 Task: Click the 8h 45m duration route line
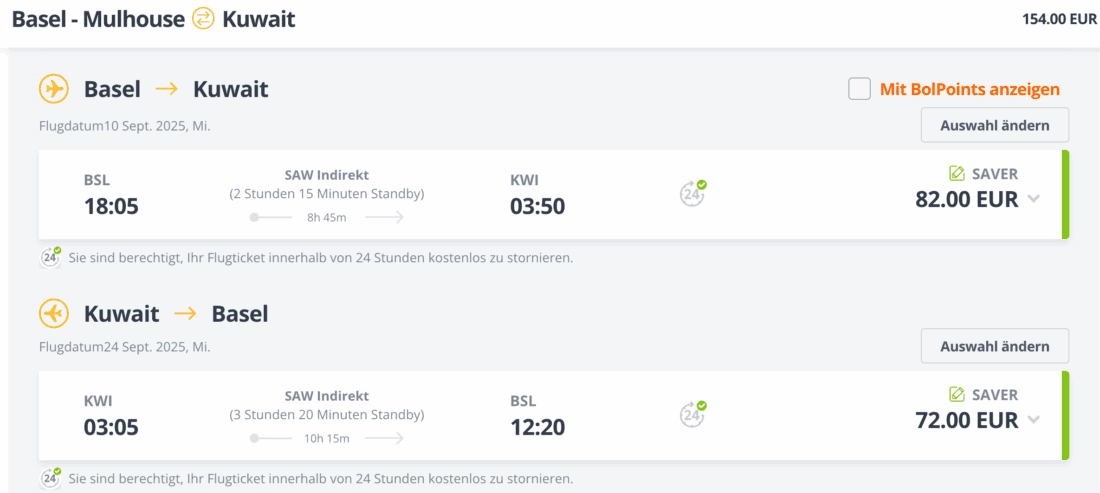pyautogui.click(x=327, y=217)
